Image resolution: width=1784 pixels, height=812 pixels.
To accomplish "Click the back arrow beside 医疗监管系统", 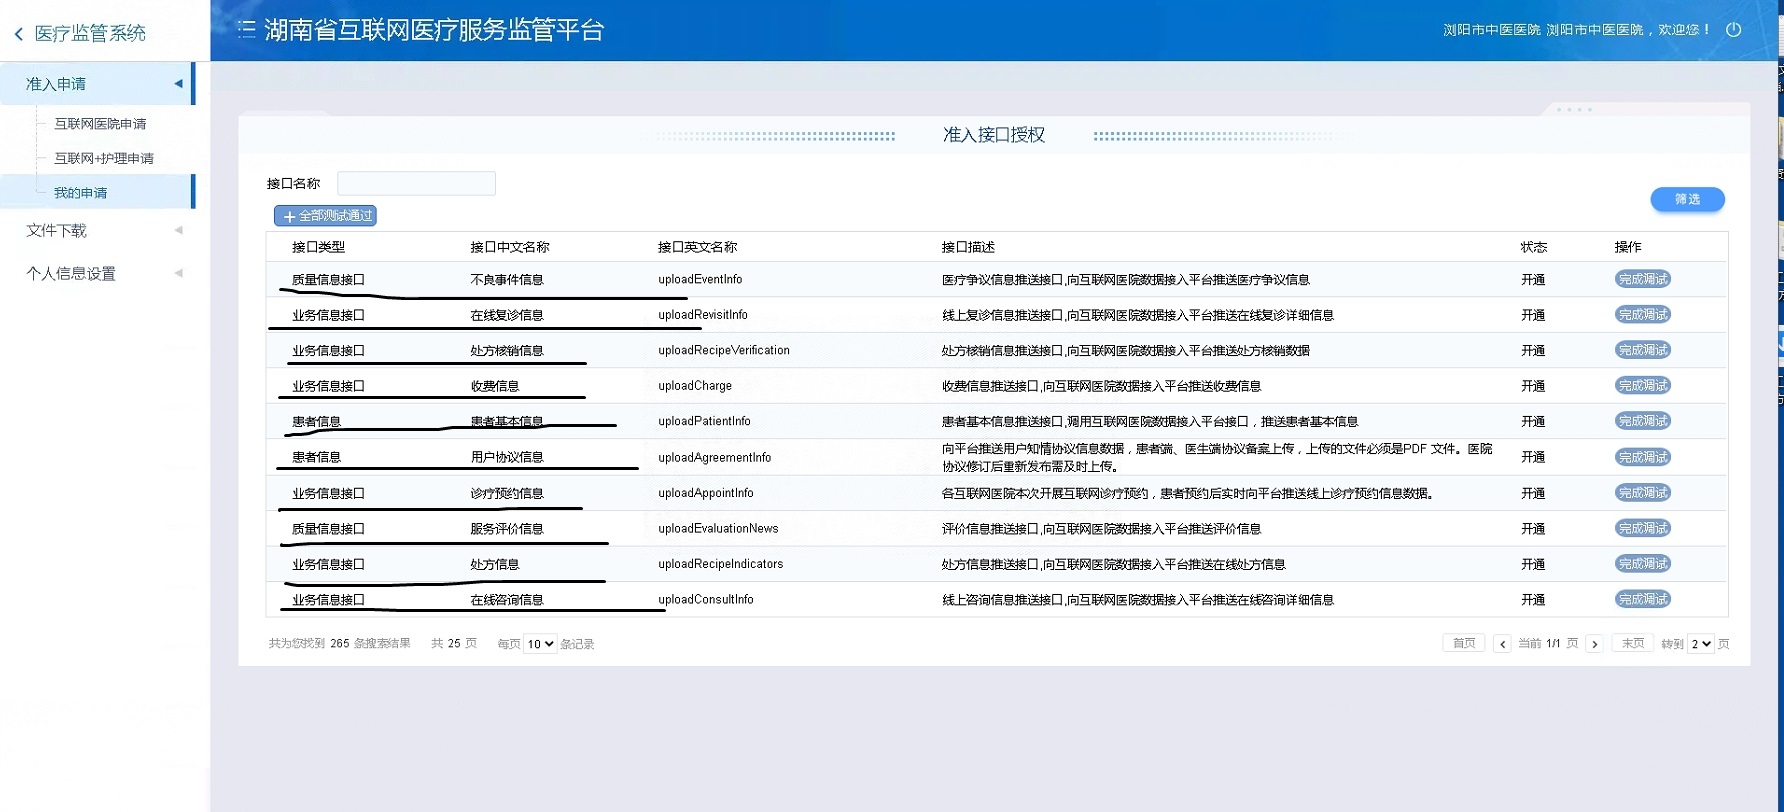I will 19,34.
